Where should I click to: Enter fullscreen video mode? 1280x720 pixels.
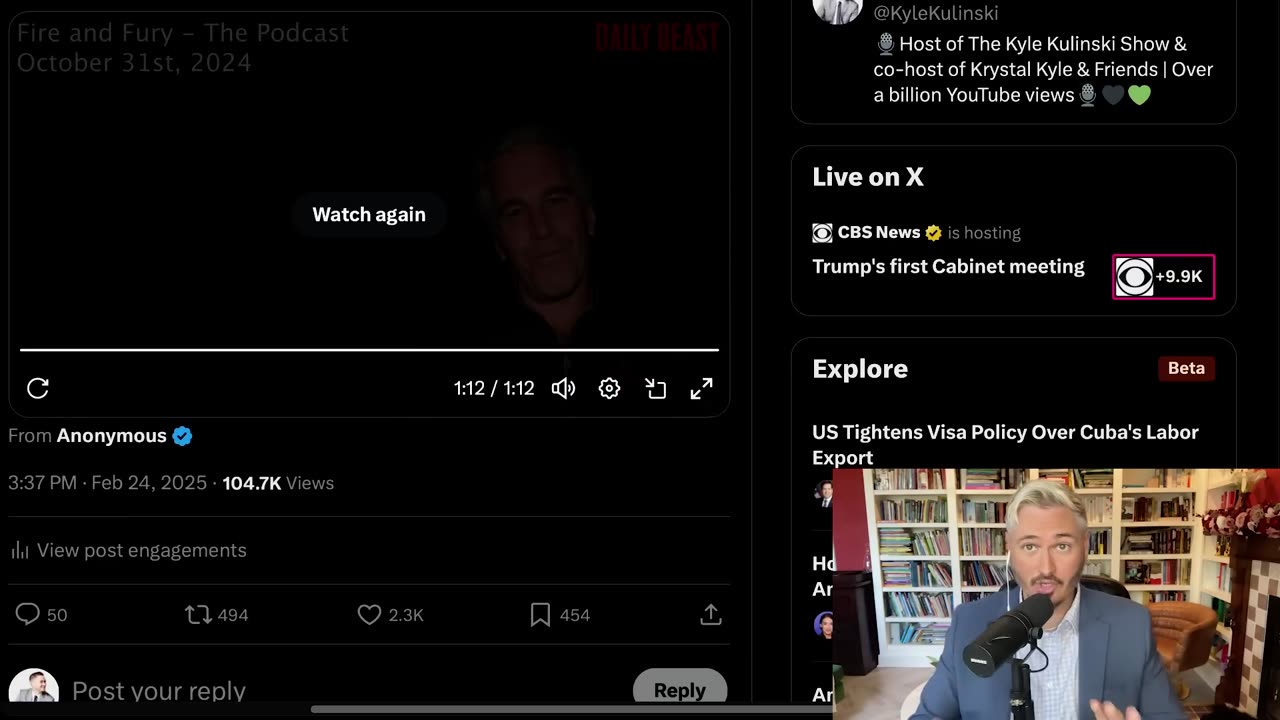click(702, 388)
